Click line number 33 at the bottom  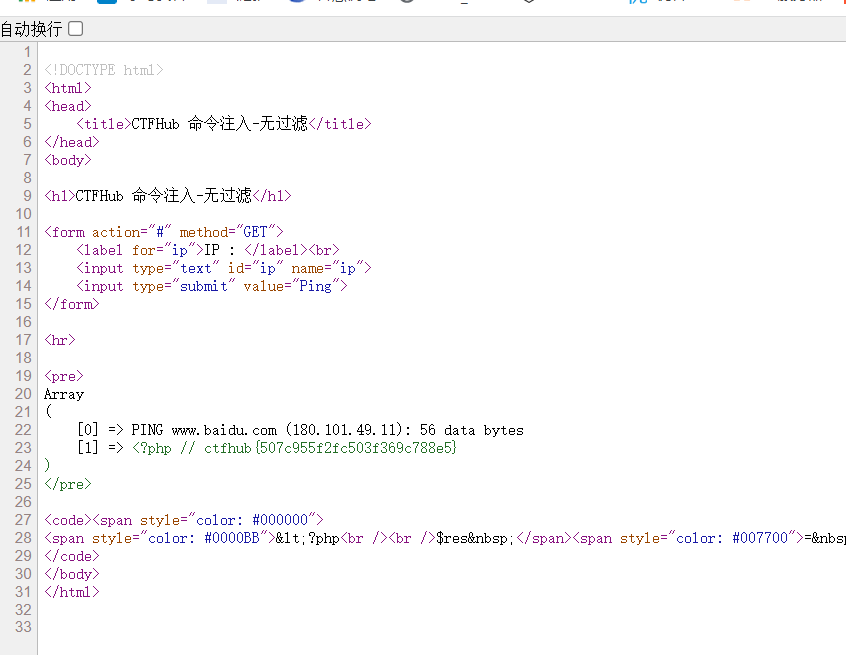(x=21, y=627)
